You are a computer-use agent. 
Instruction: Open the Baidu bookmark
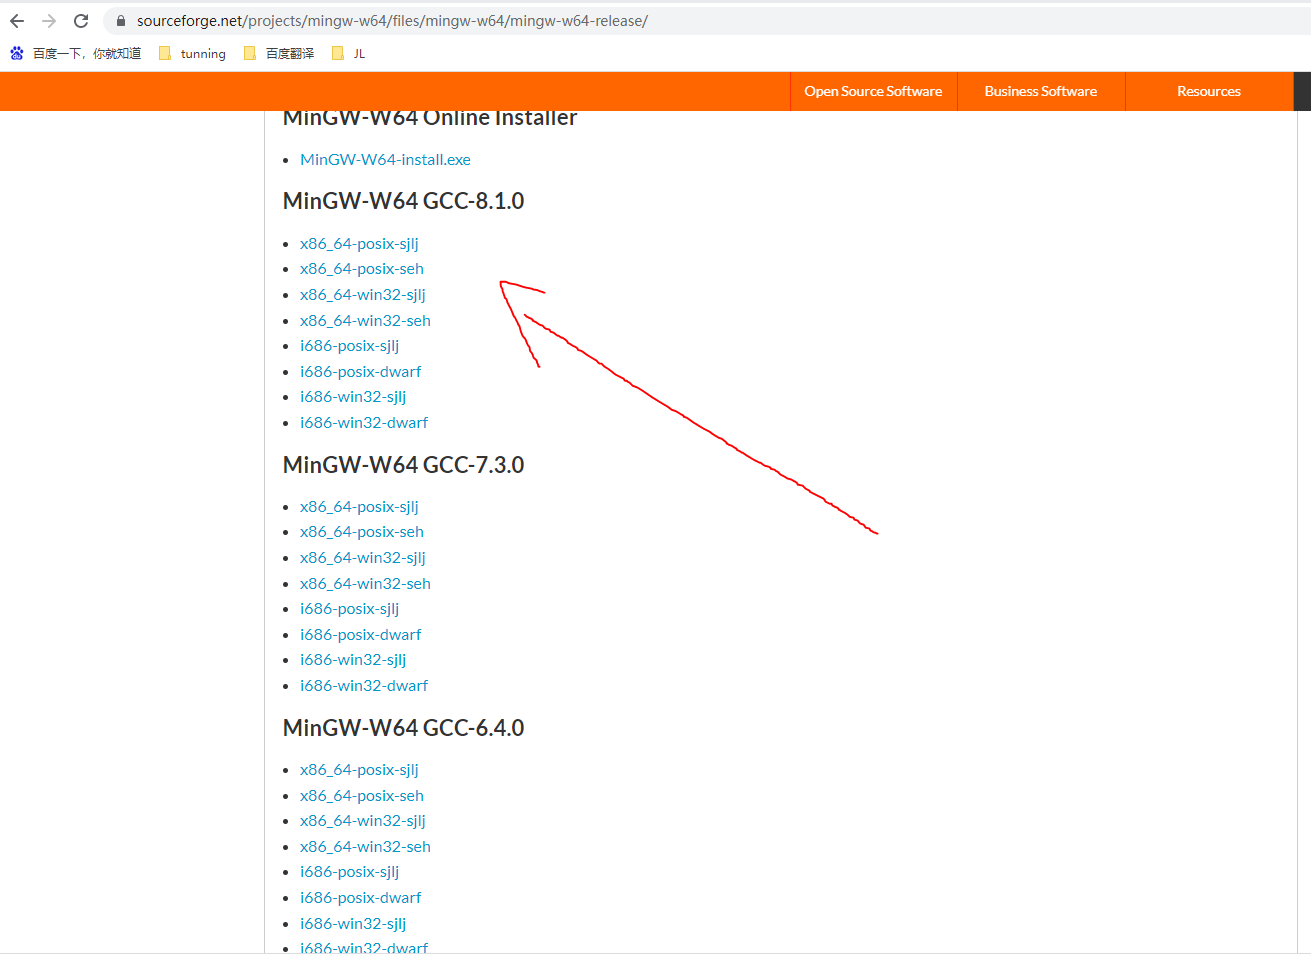pos(76,54)
